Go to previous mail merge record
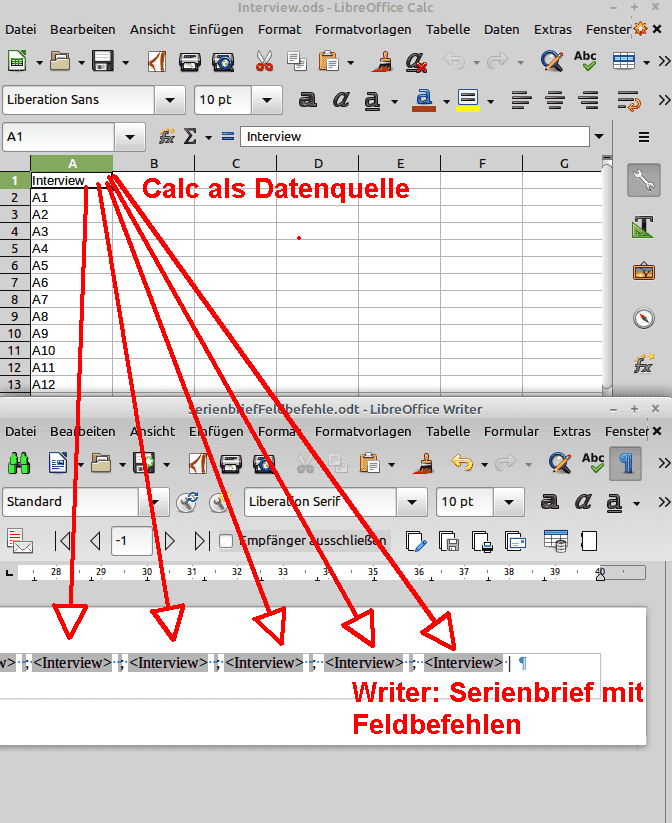This screenshot has height=823, width=672. tap(95, 541)
